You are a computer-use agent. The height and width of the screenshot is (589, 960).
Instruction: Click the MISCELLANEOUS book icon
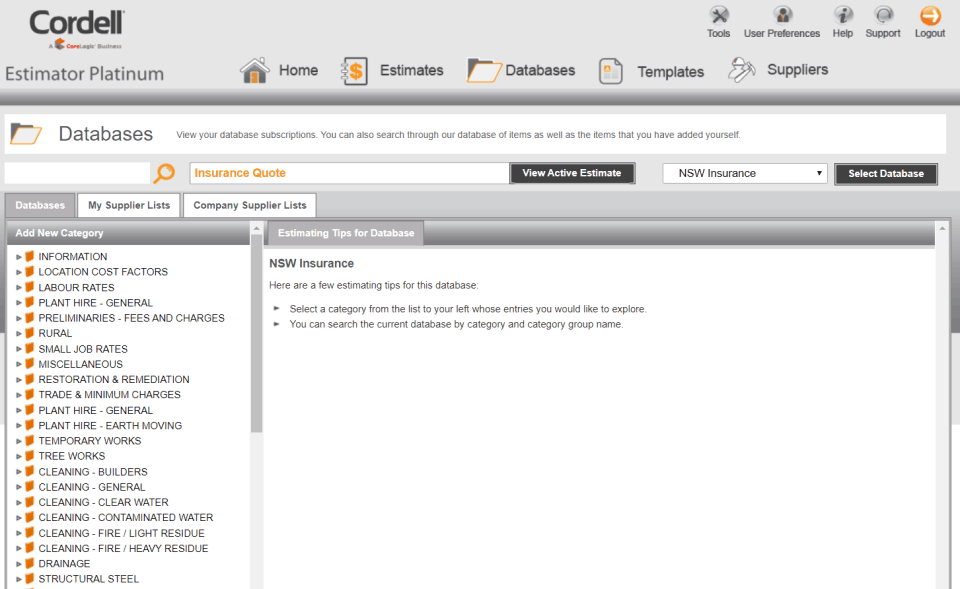tap(29, 364)
